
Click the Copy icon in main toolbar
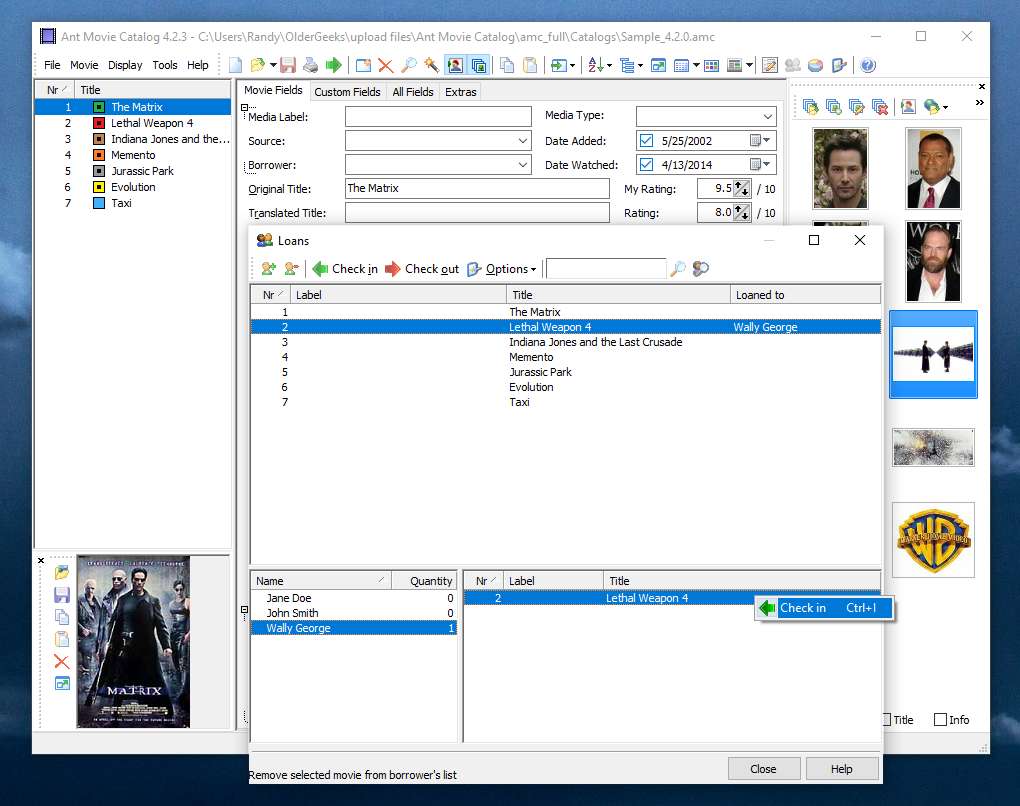click(x=507, y=65)
